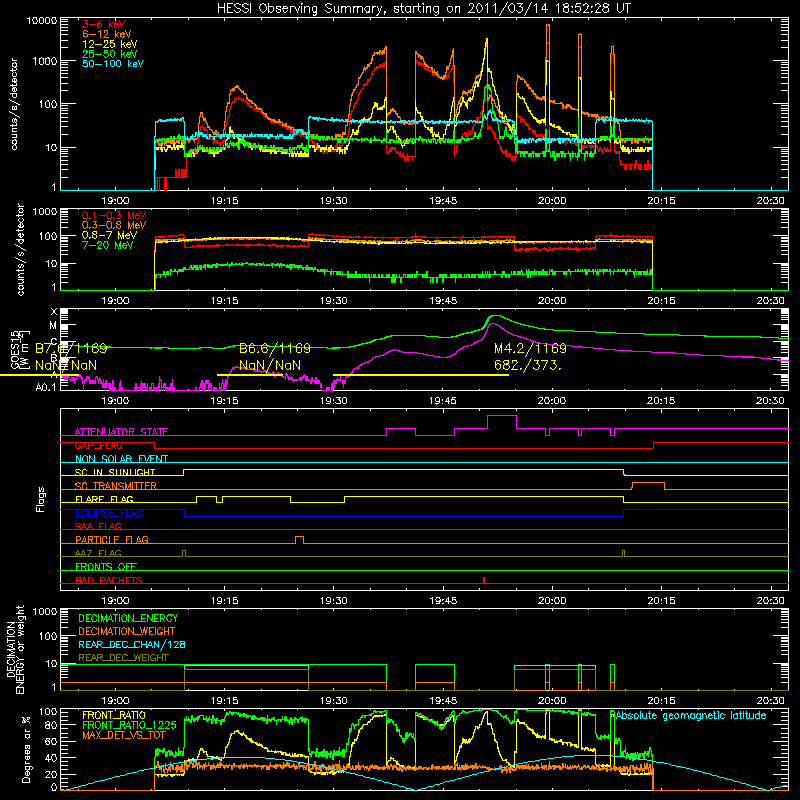Select the SC_TRANSMITTER flag label
This screenshot has width=800, height=800.
pyautogui.click(x=116, y=486)
